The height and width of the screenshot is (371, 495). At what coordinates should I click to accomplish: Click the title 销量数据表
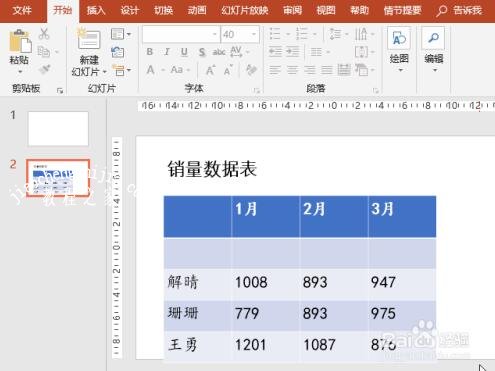tap(212, 169)
